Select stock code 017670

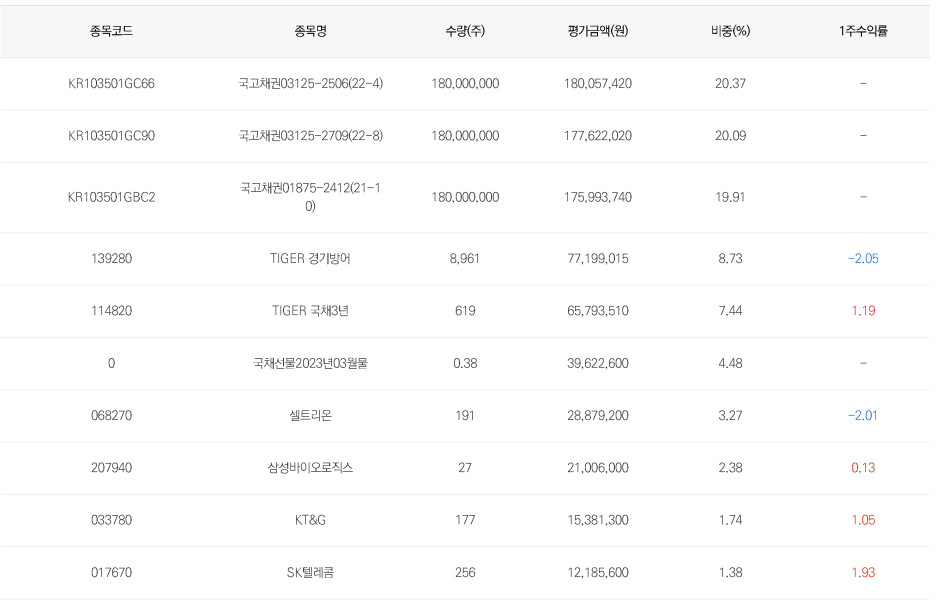tap(111, 573)
